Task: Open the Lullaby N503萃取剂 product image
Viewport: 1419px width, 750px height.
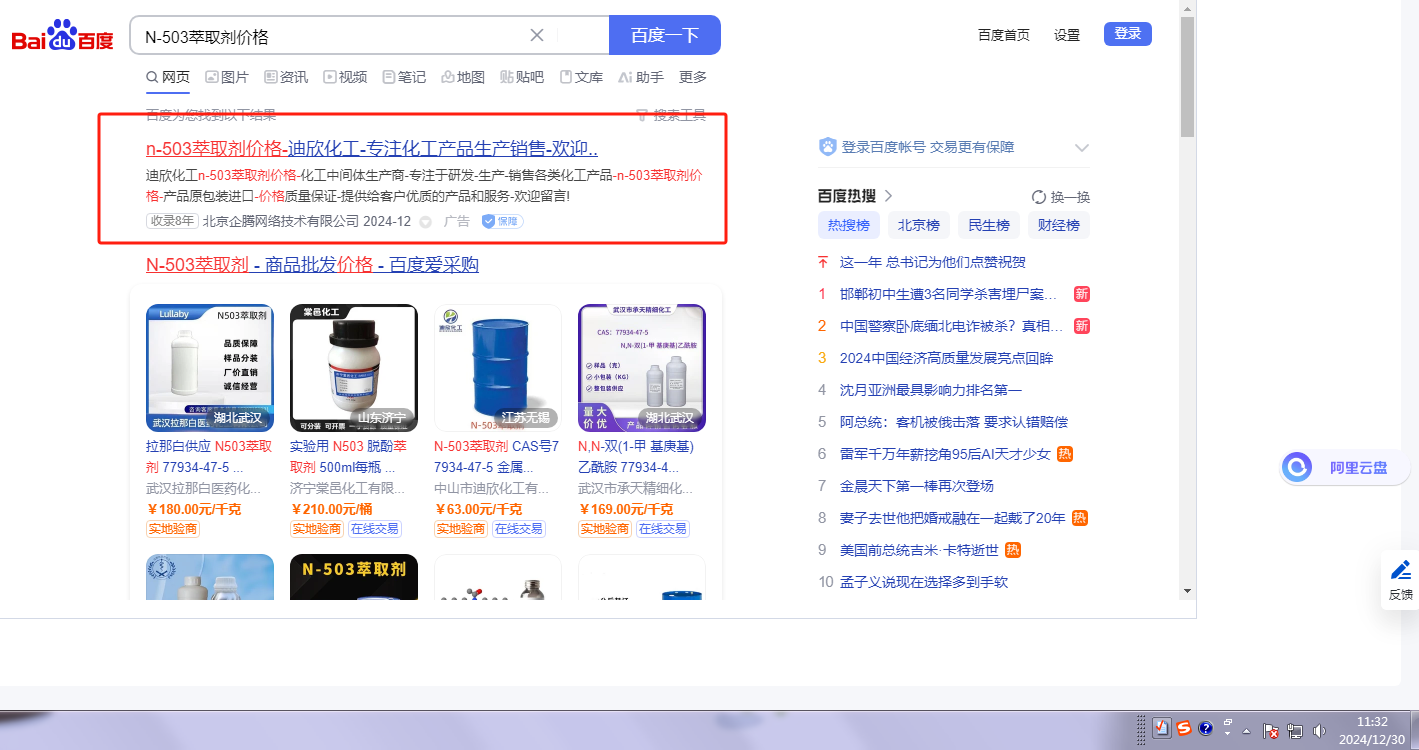Action: (x=210, y=368)
